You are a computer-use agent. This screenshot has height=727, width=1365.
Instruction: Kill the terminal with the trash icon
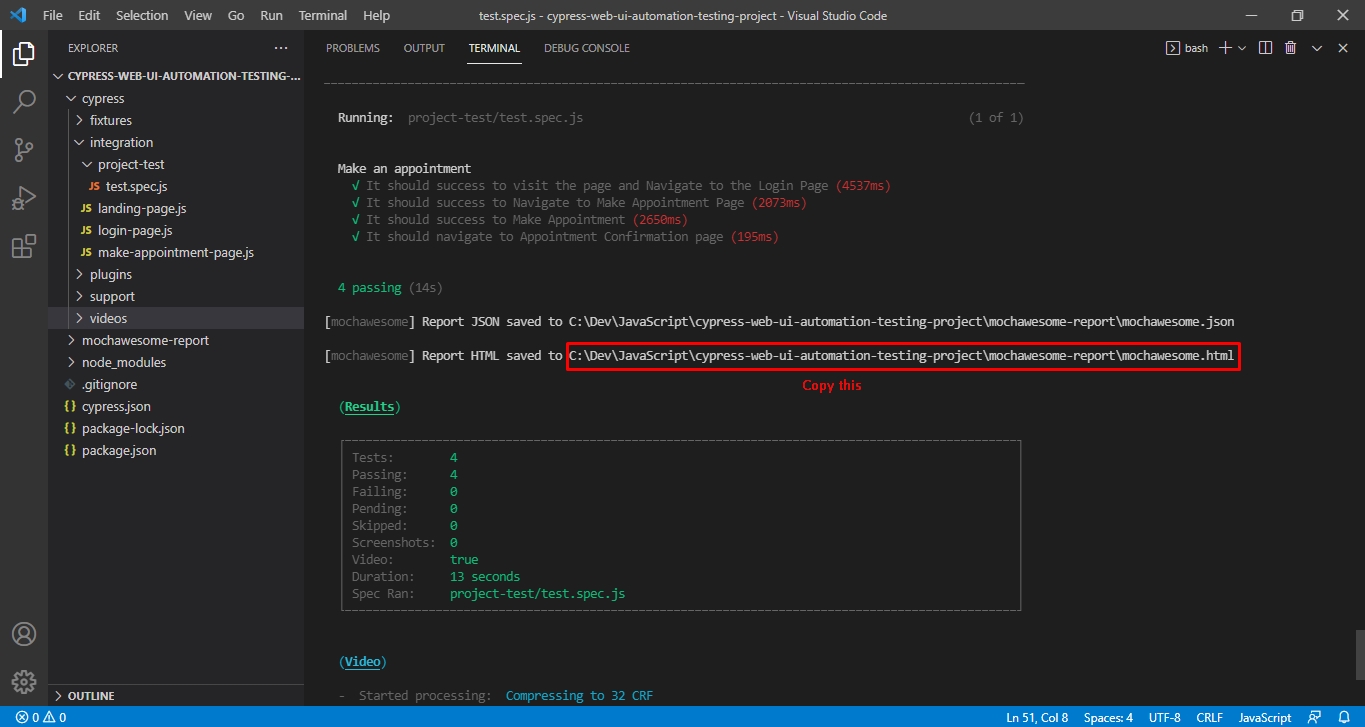tap(1290, 47)
